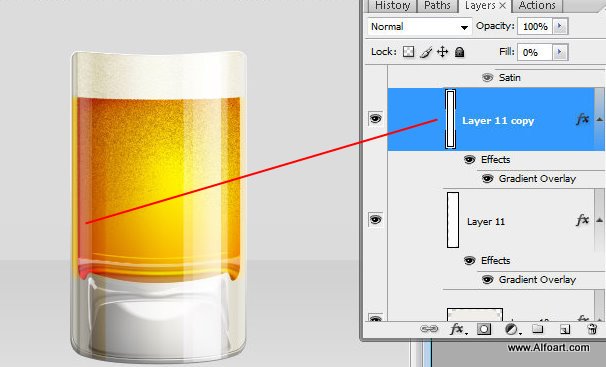This screenshot has width=606, height=367.
Task: Click the Fill value field
Action: tap(535, 52)
